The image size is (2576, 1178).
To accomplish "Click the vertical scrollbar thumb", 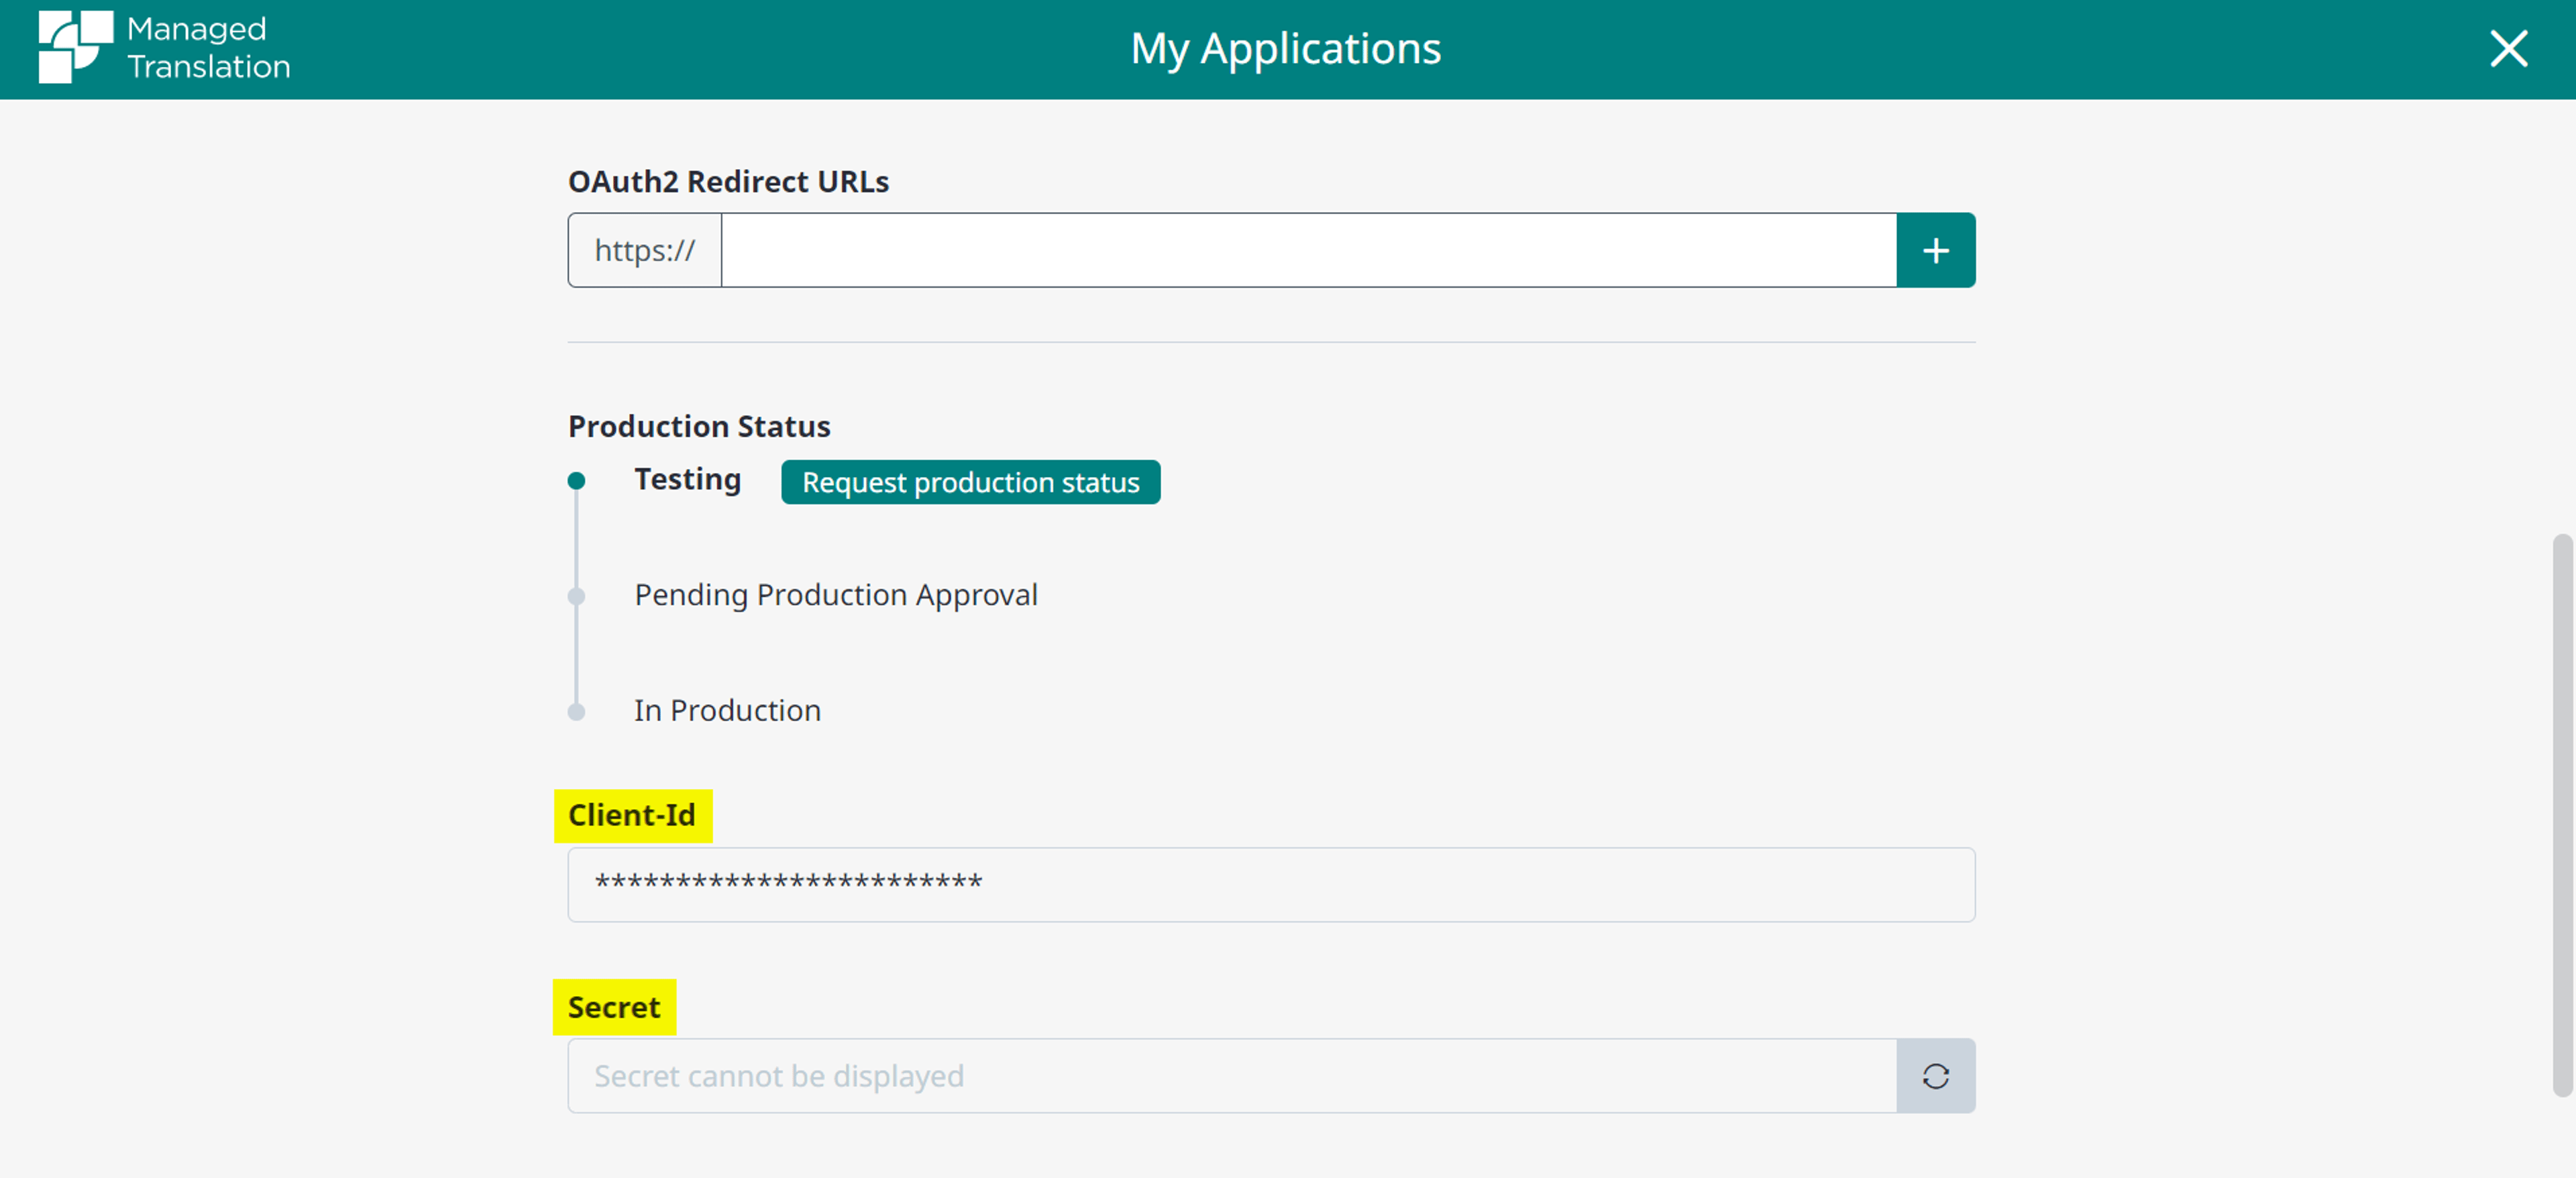I will point(2562,815).
